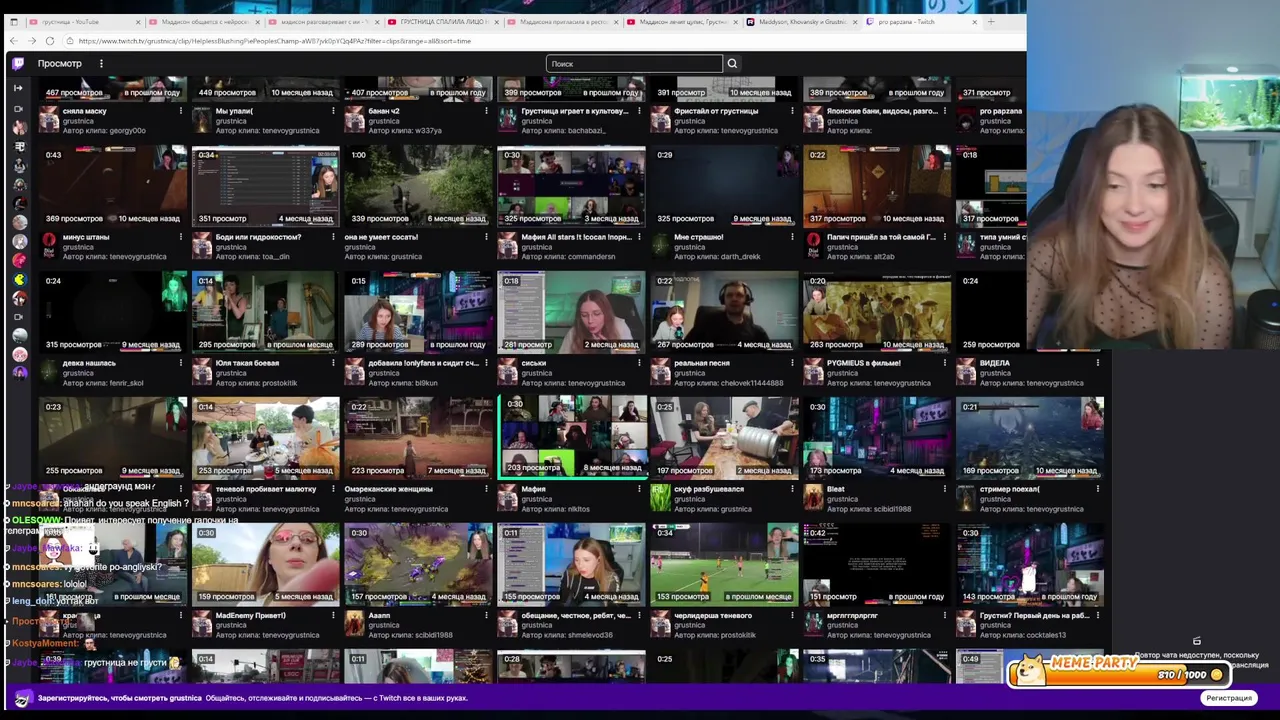This screenshot has height=720, width=1280.
Task: Click the channel avatar beside 'Bleat' clip
Action: pyautogui.click(x=813, y=498)
